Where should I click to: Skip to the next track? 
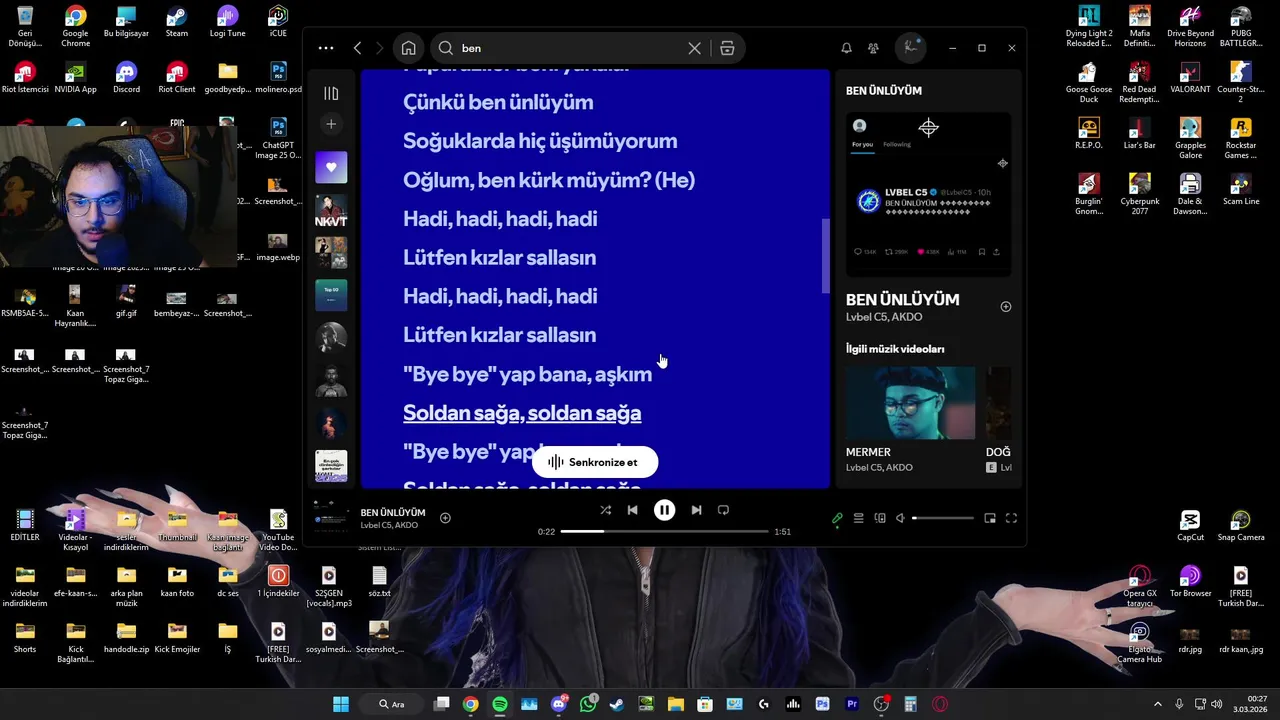pyautogui.click(x=696, y=510)
